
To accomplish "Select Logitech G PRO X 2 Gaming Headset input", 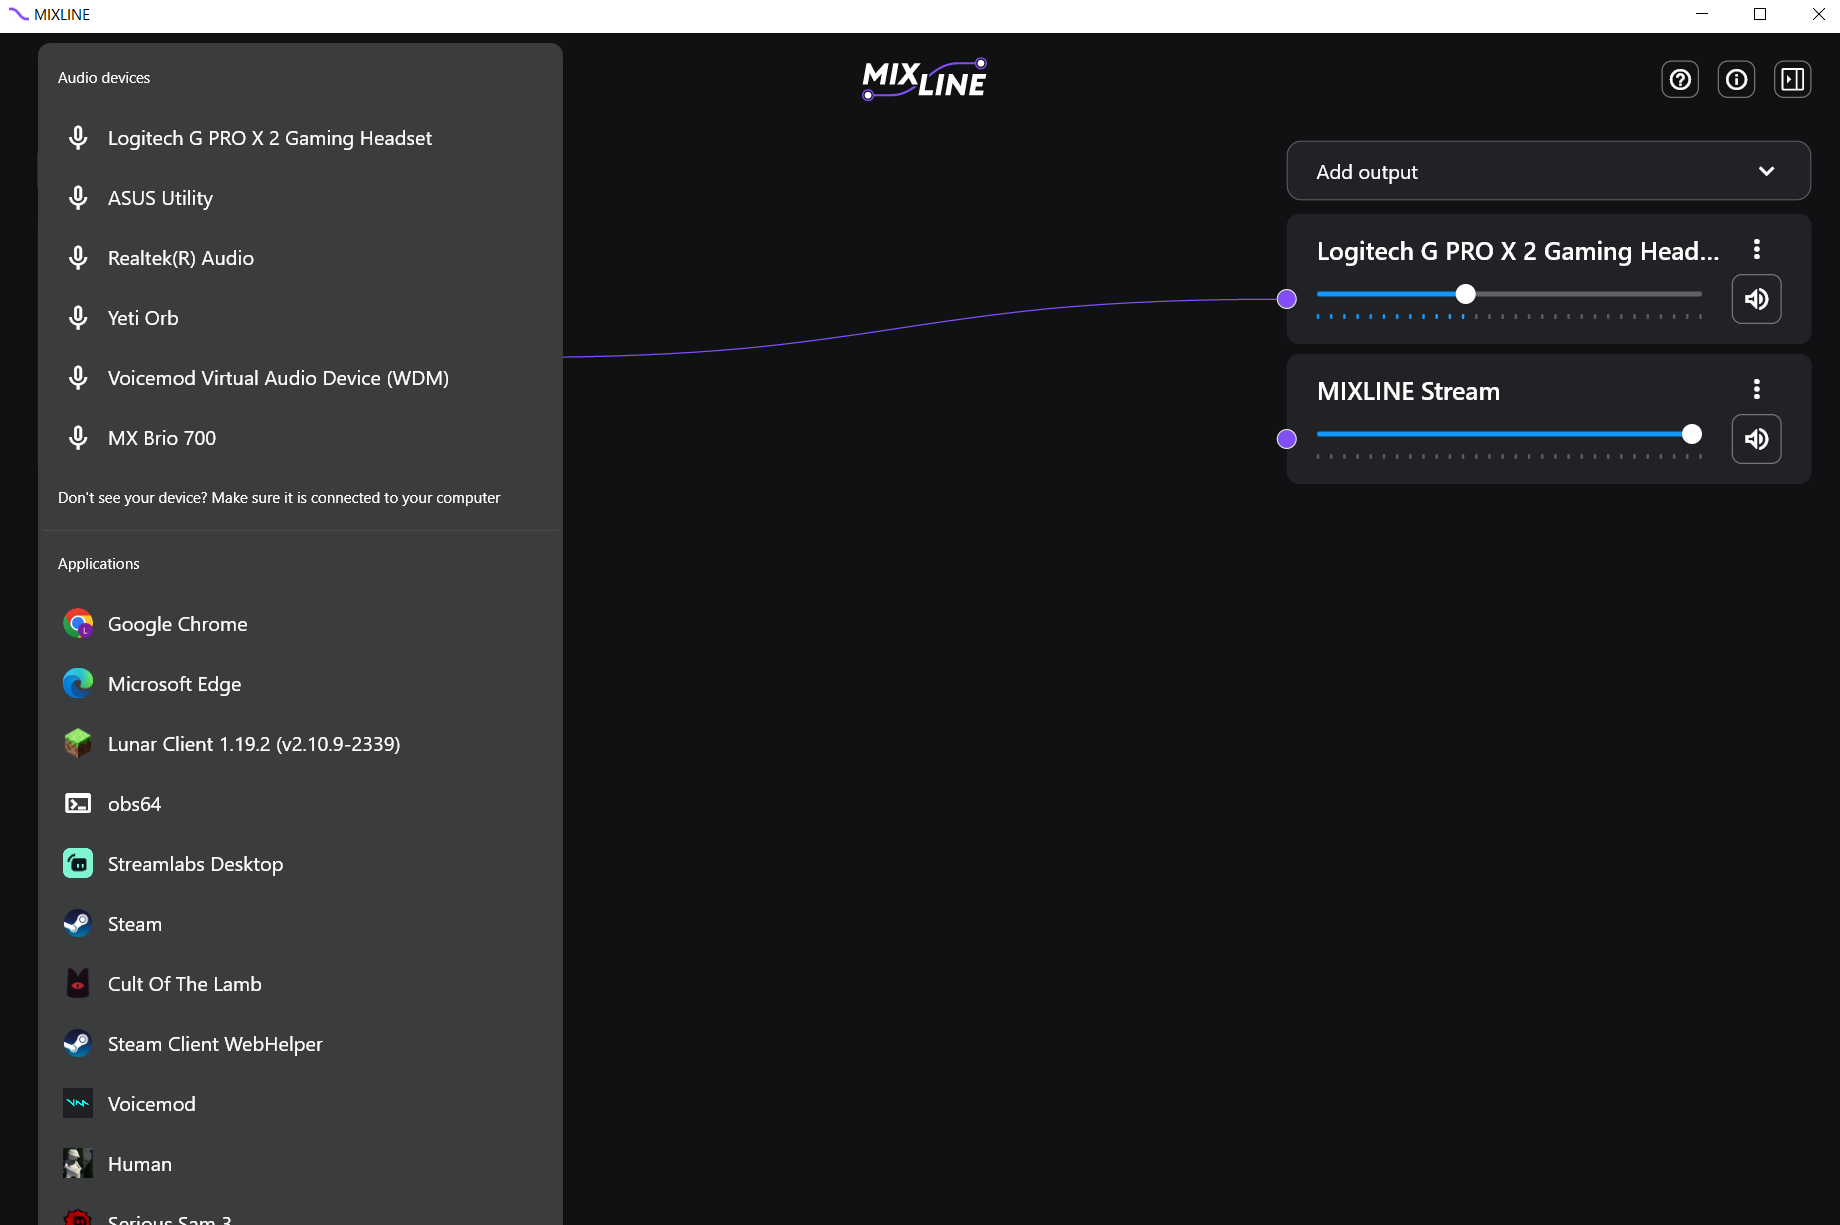I will click(x=300, y=138).
